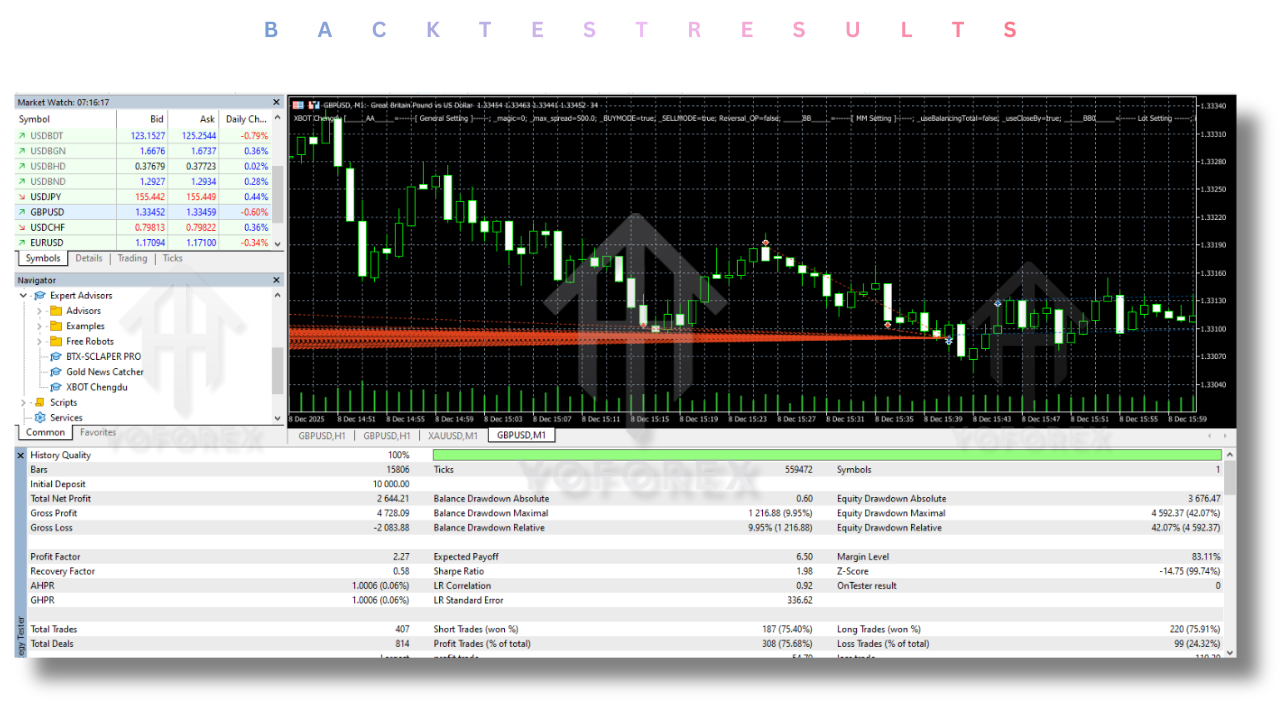Click the Gold News Catcher advisor icon
The width and height of the screenshot is (1280, 720).
[56, 372]
